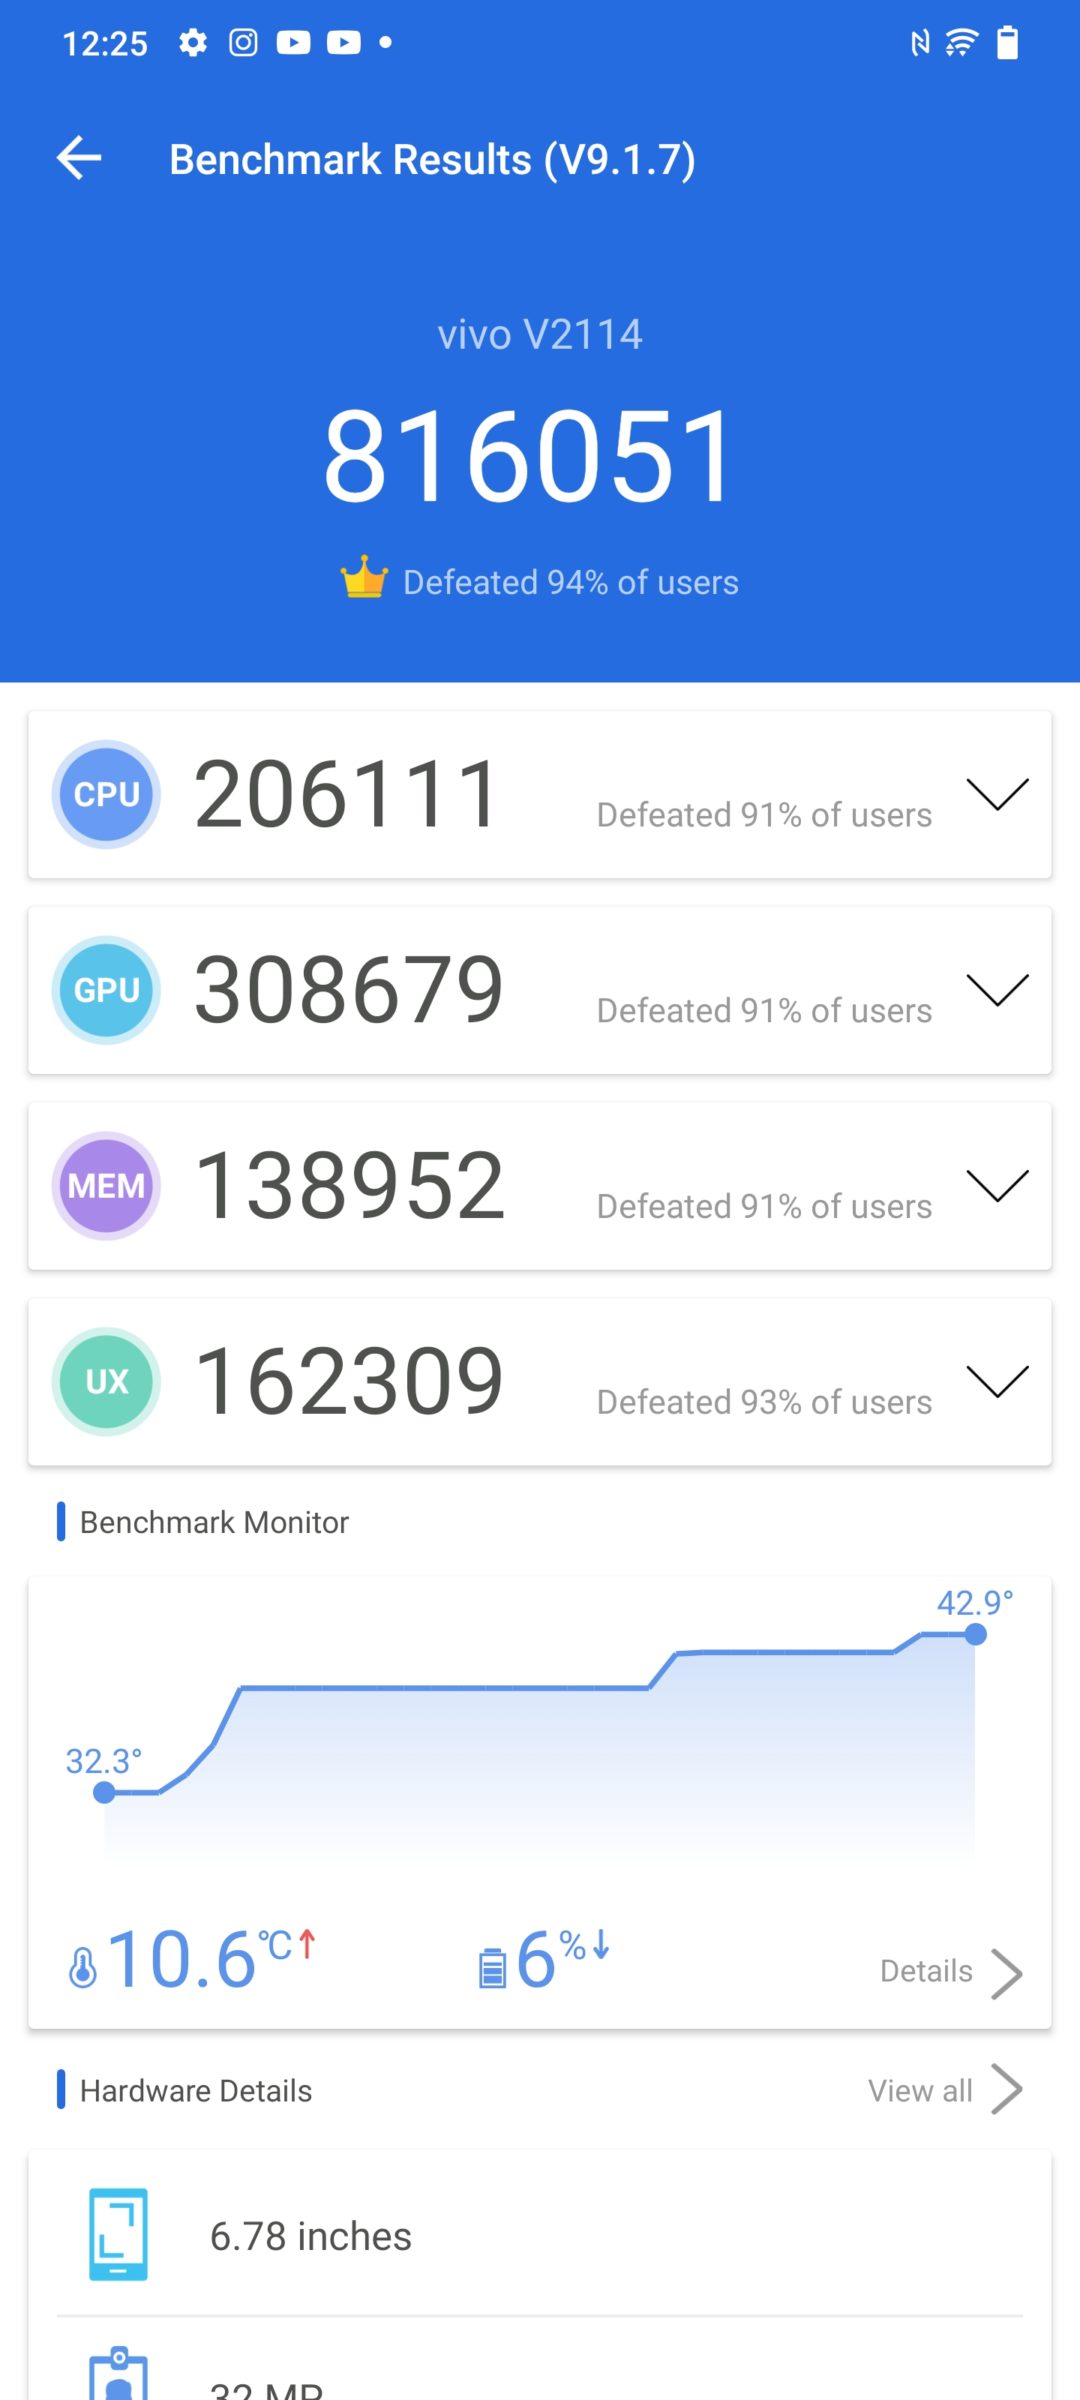Select the 6.78 inches hardware row

pyautogui.click(x=540, y=2236)
